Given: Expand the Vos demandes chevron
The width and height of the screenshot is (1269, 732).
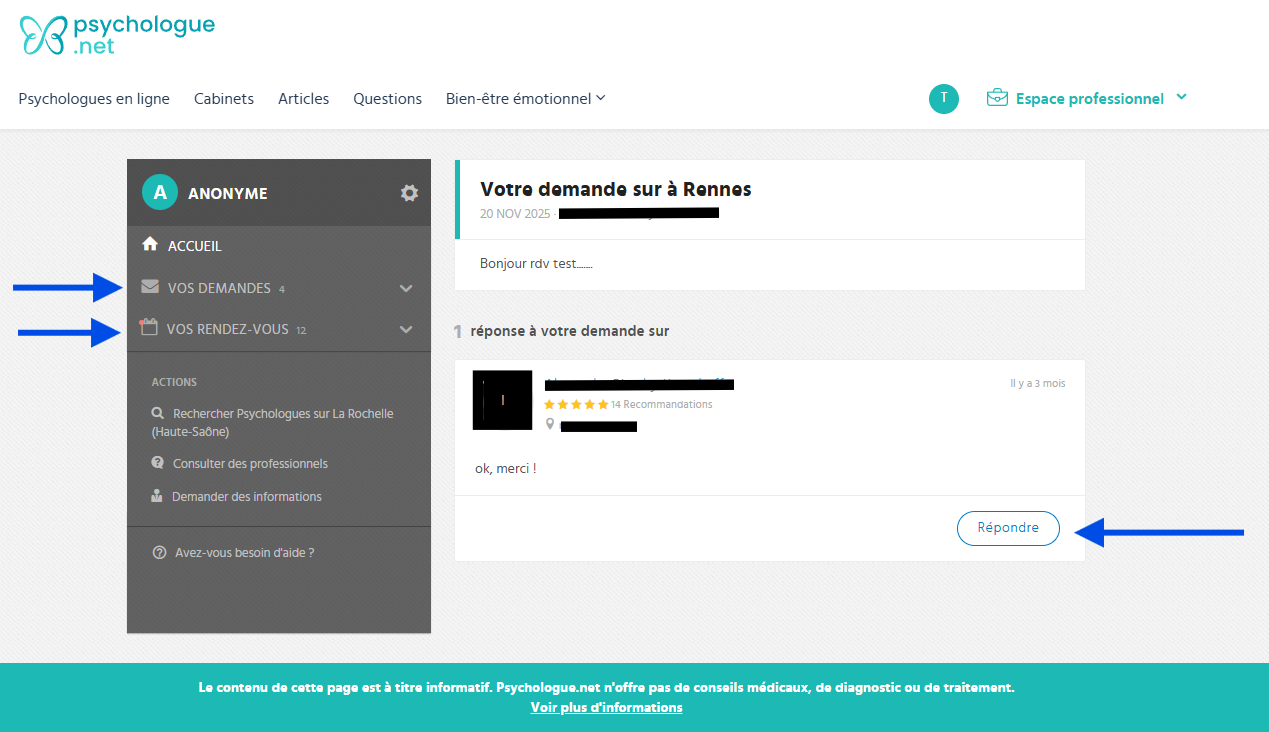Looking at the screenshot, I should (x=406, y=288).
